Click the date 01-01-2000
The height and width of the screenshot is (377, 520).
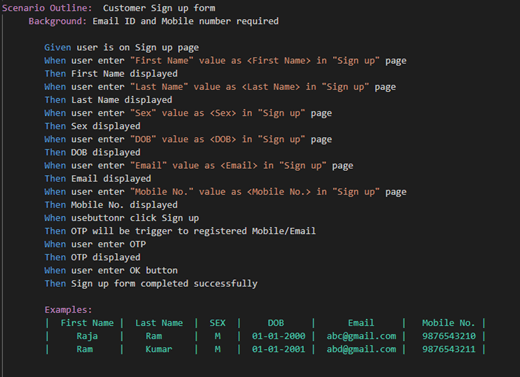pyautogui.click(x=279, y=336)
